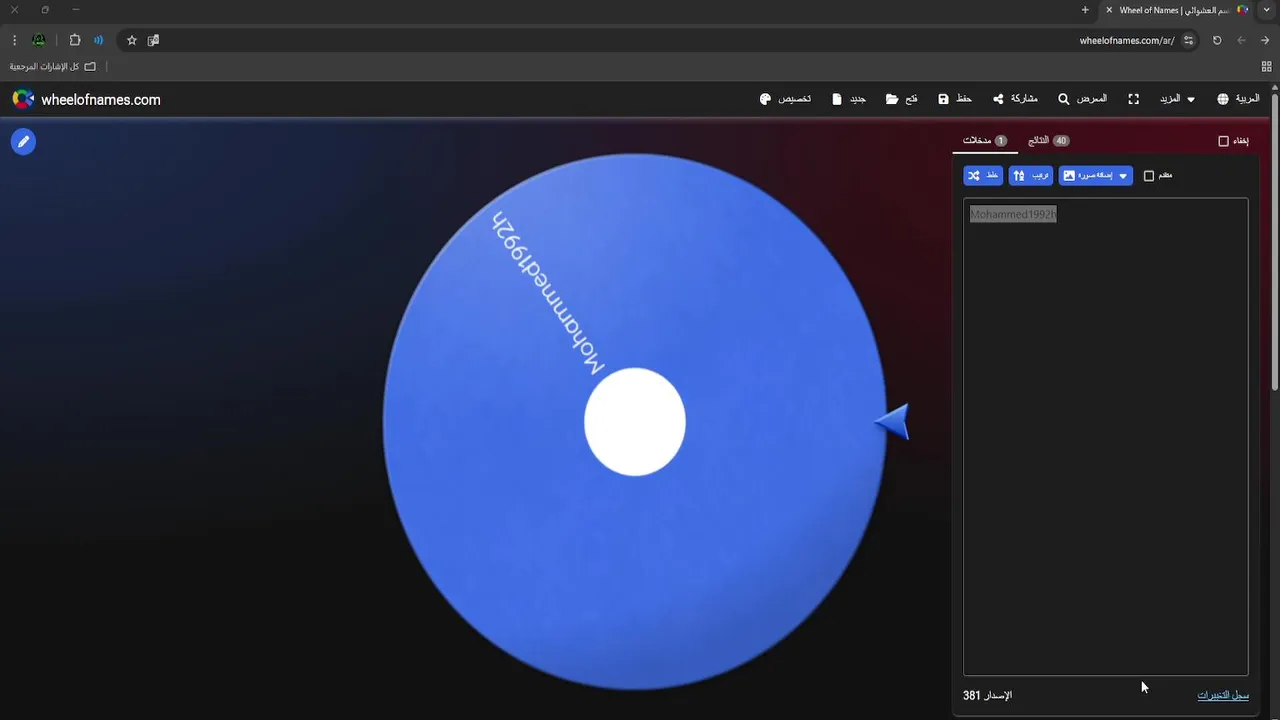Image resolution: width=1280 pixels, height=720 pixels.
Task: Sort entries with the ترتيب button
Action: [x=1031, y=176]
